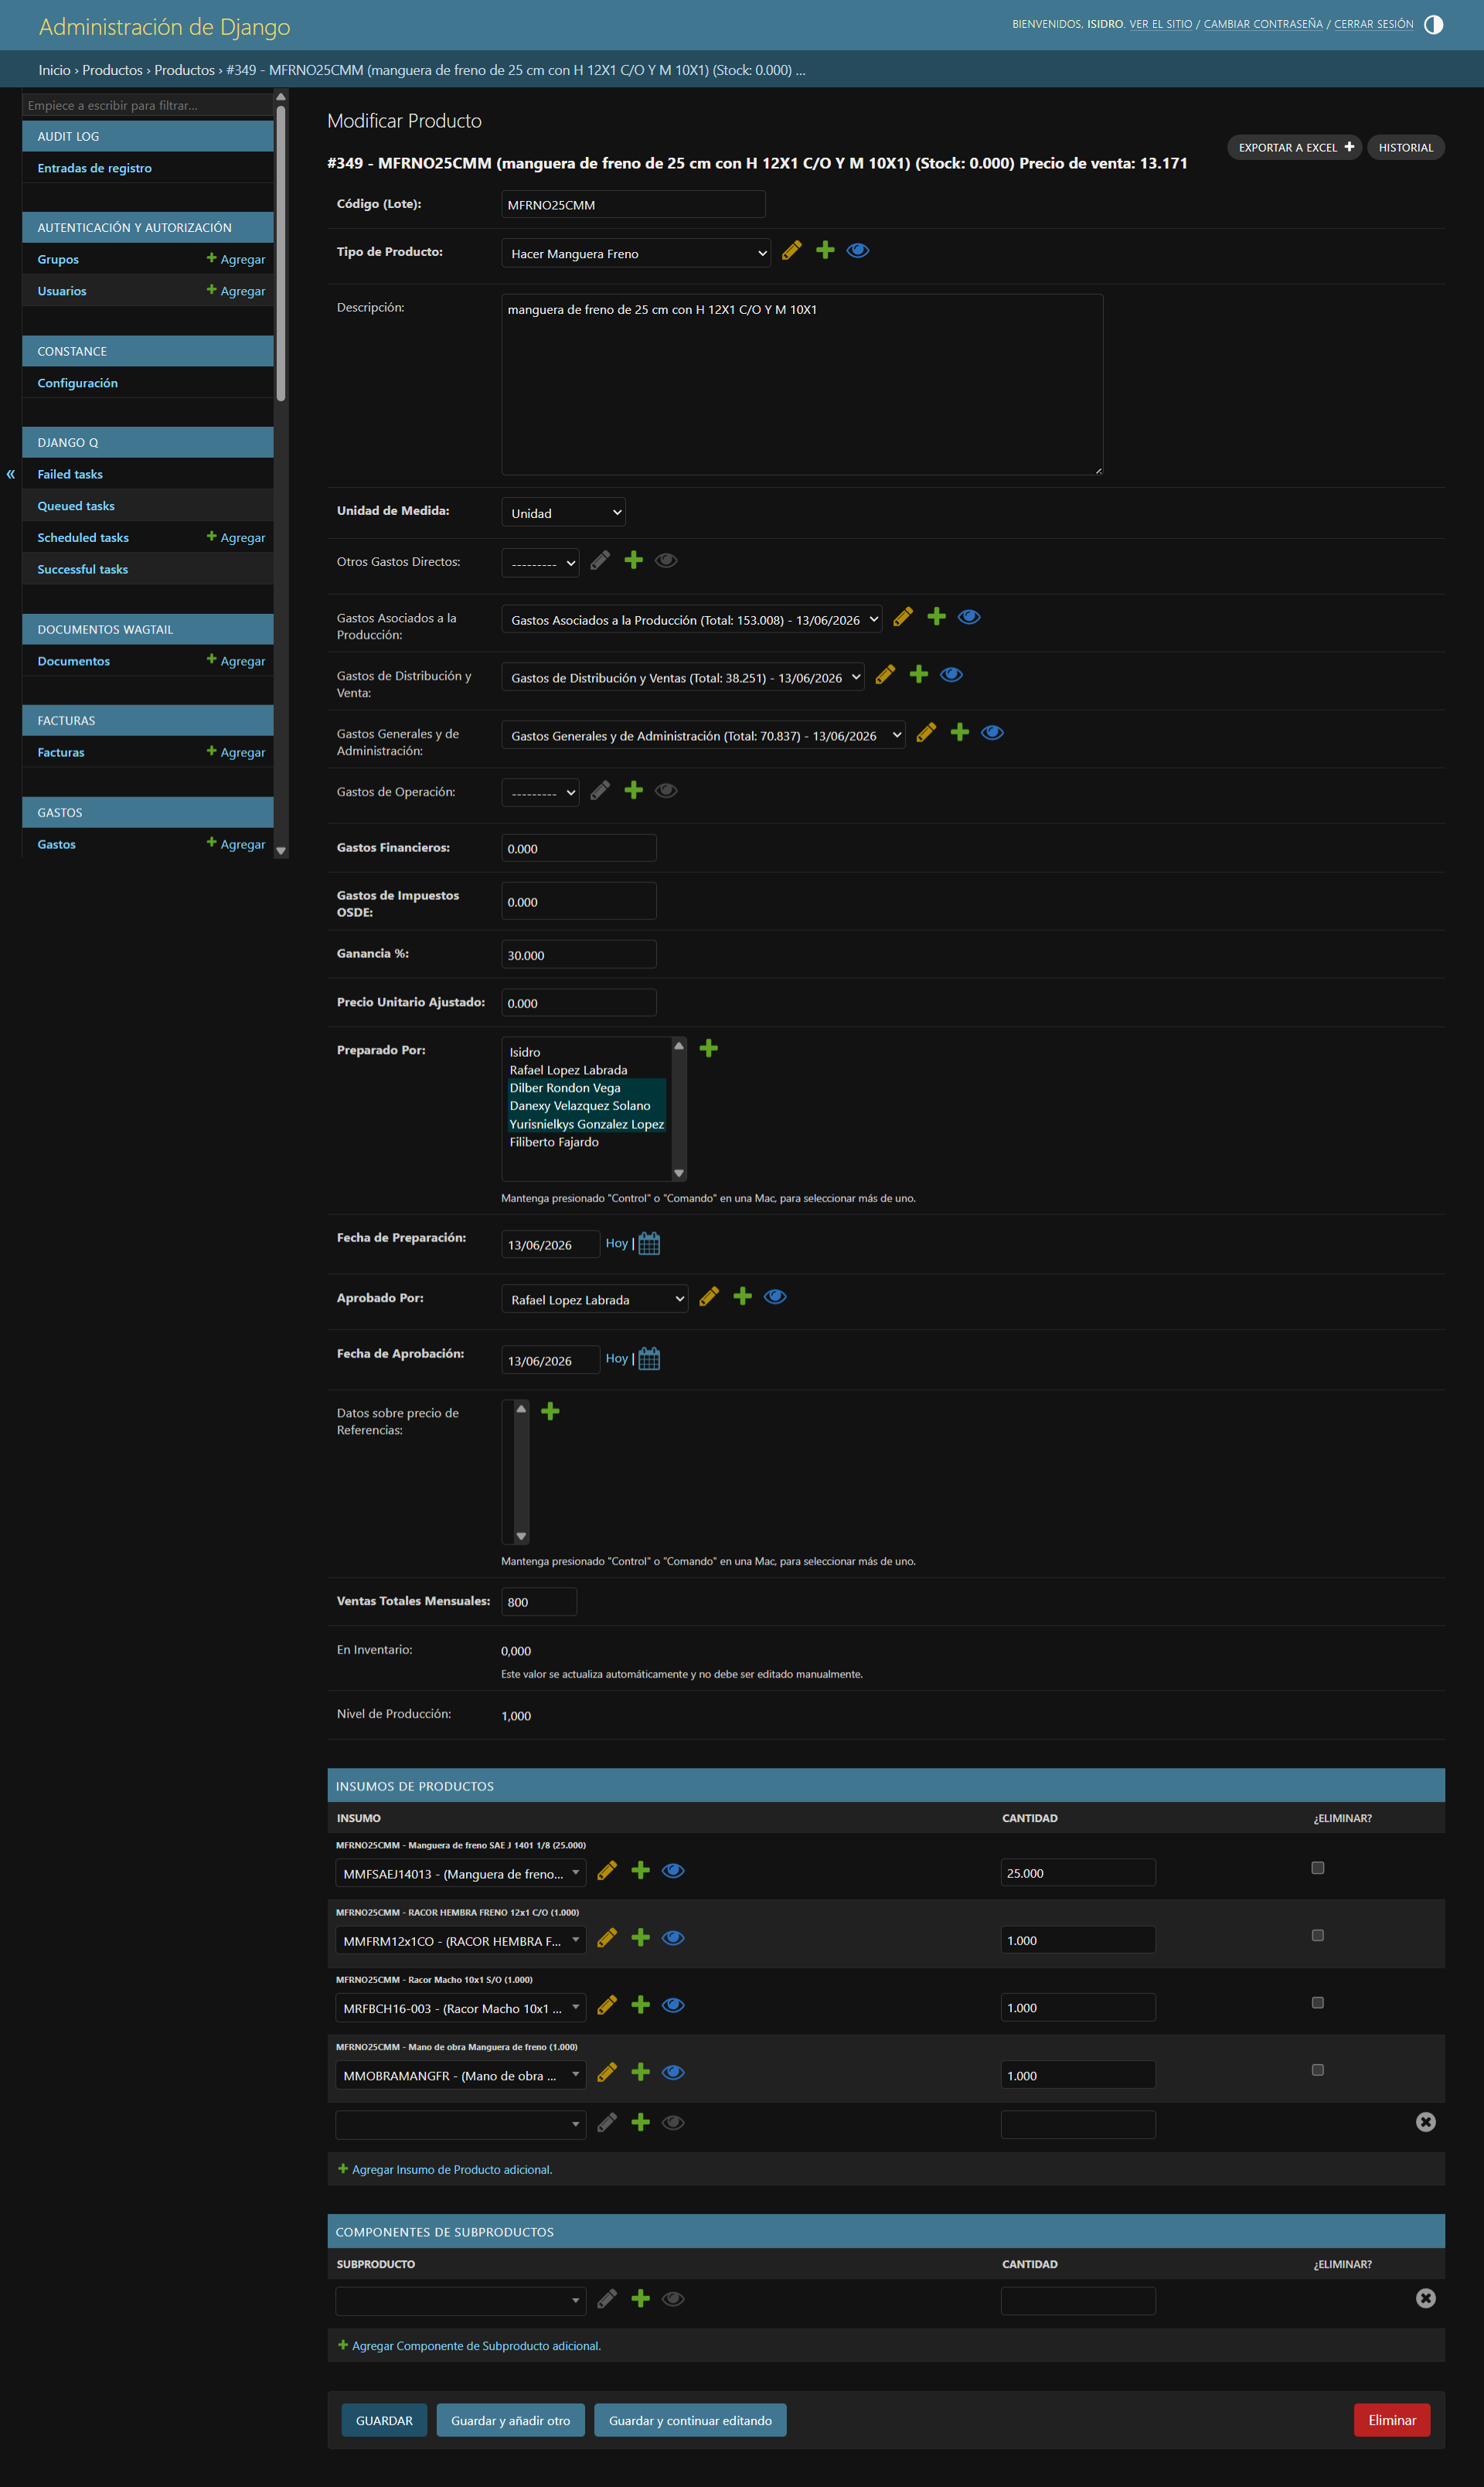Open Configuración under Constance

click(78, 383)
